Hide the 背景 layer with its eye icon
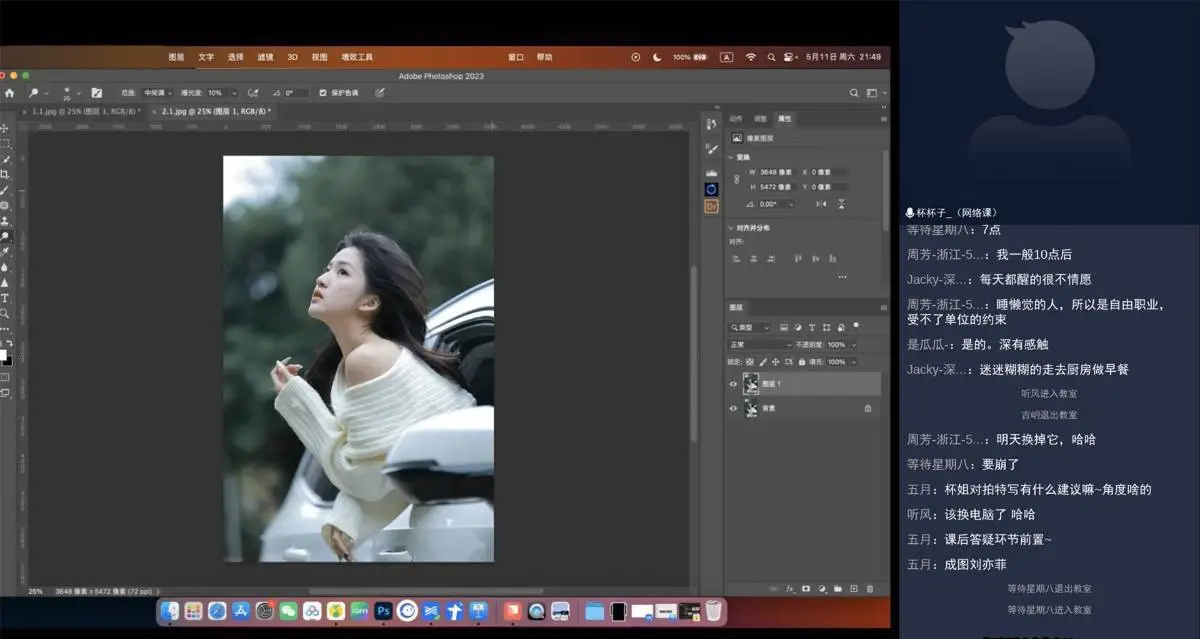1200x639 pixels. click(x=733, y=408)
